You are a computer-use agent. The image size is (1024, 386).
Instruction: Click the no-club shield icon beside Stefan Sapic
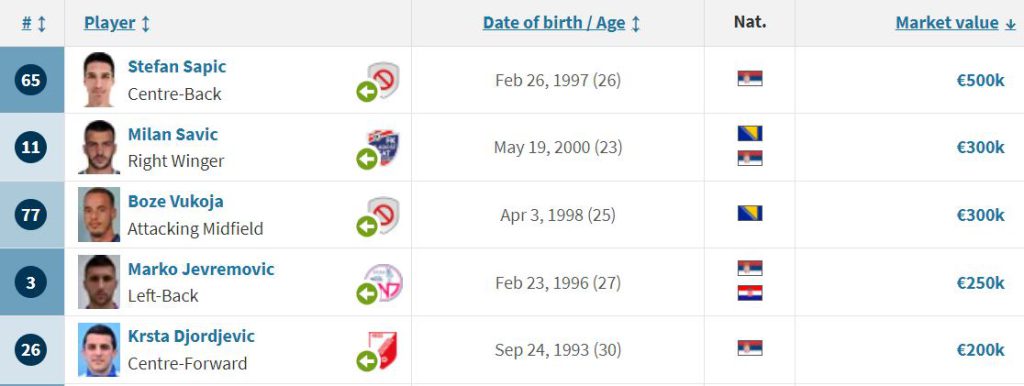point(383,79)
